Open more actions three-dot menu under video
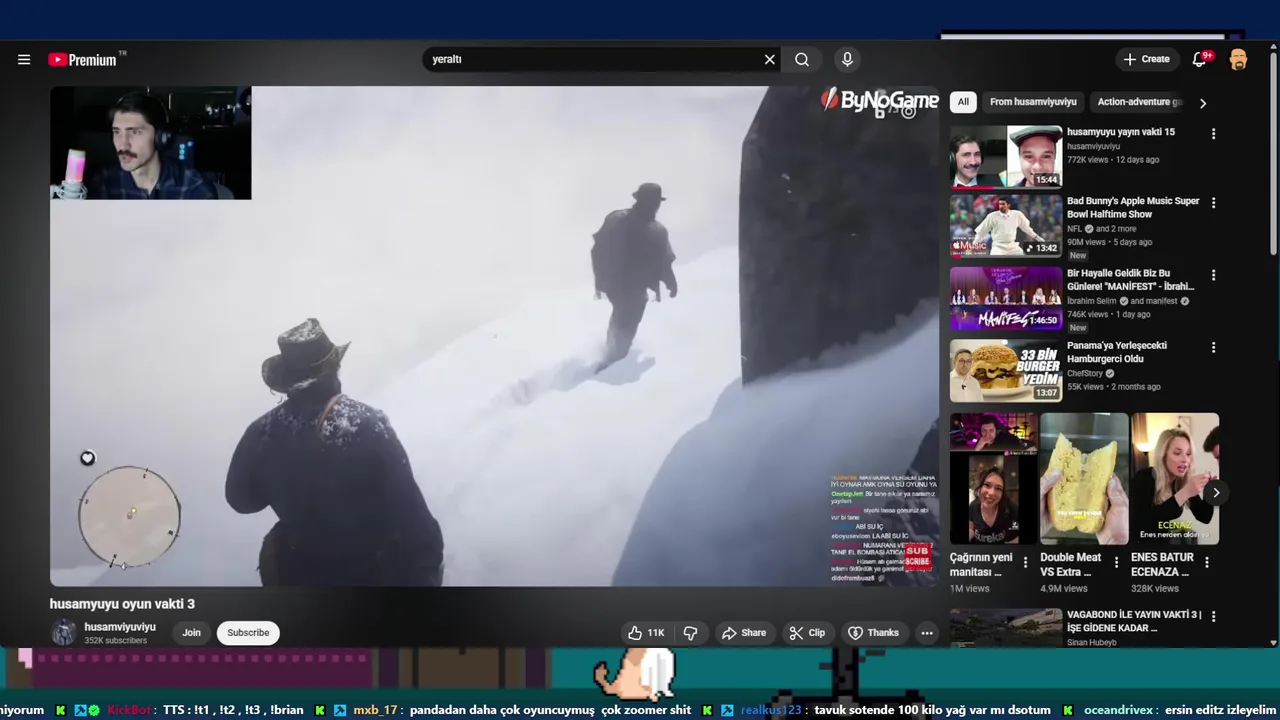The image size is (1280, 720). 927,632
